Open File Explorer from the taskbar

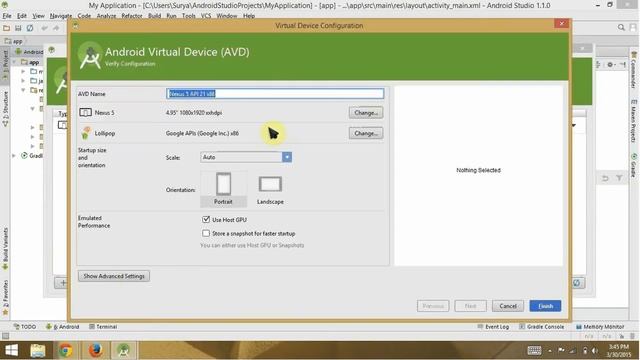coord(38,351)
